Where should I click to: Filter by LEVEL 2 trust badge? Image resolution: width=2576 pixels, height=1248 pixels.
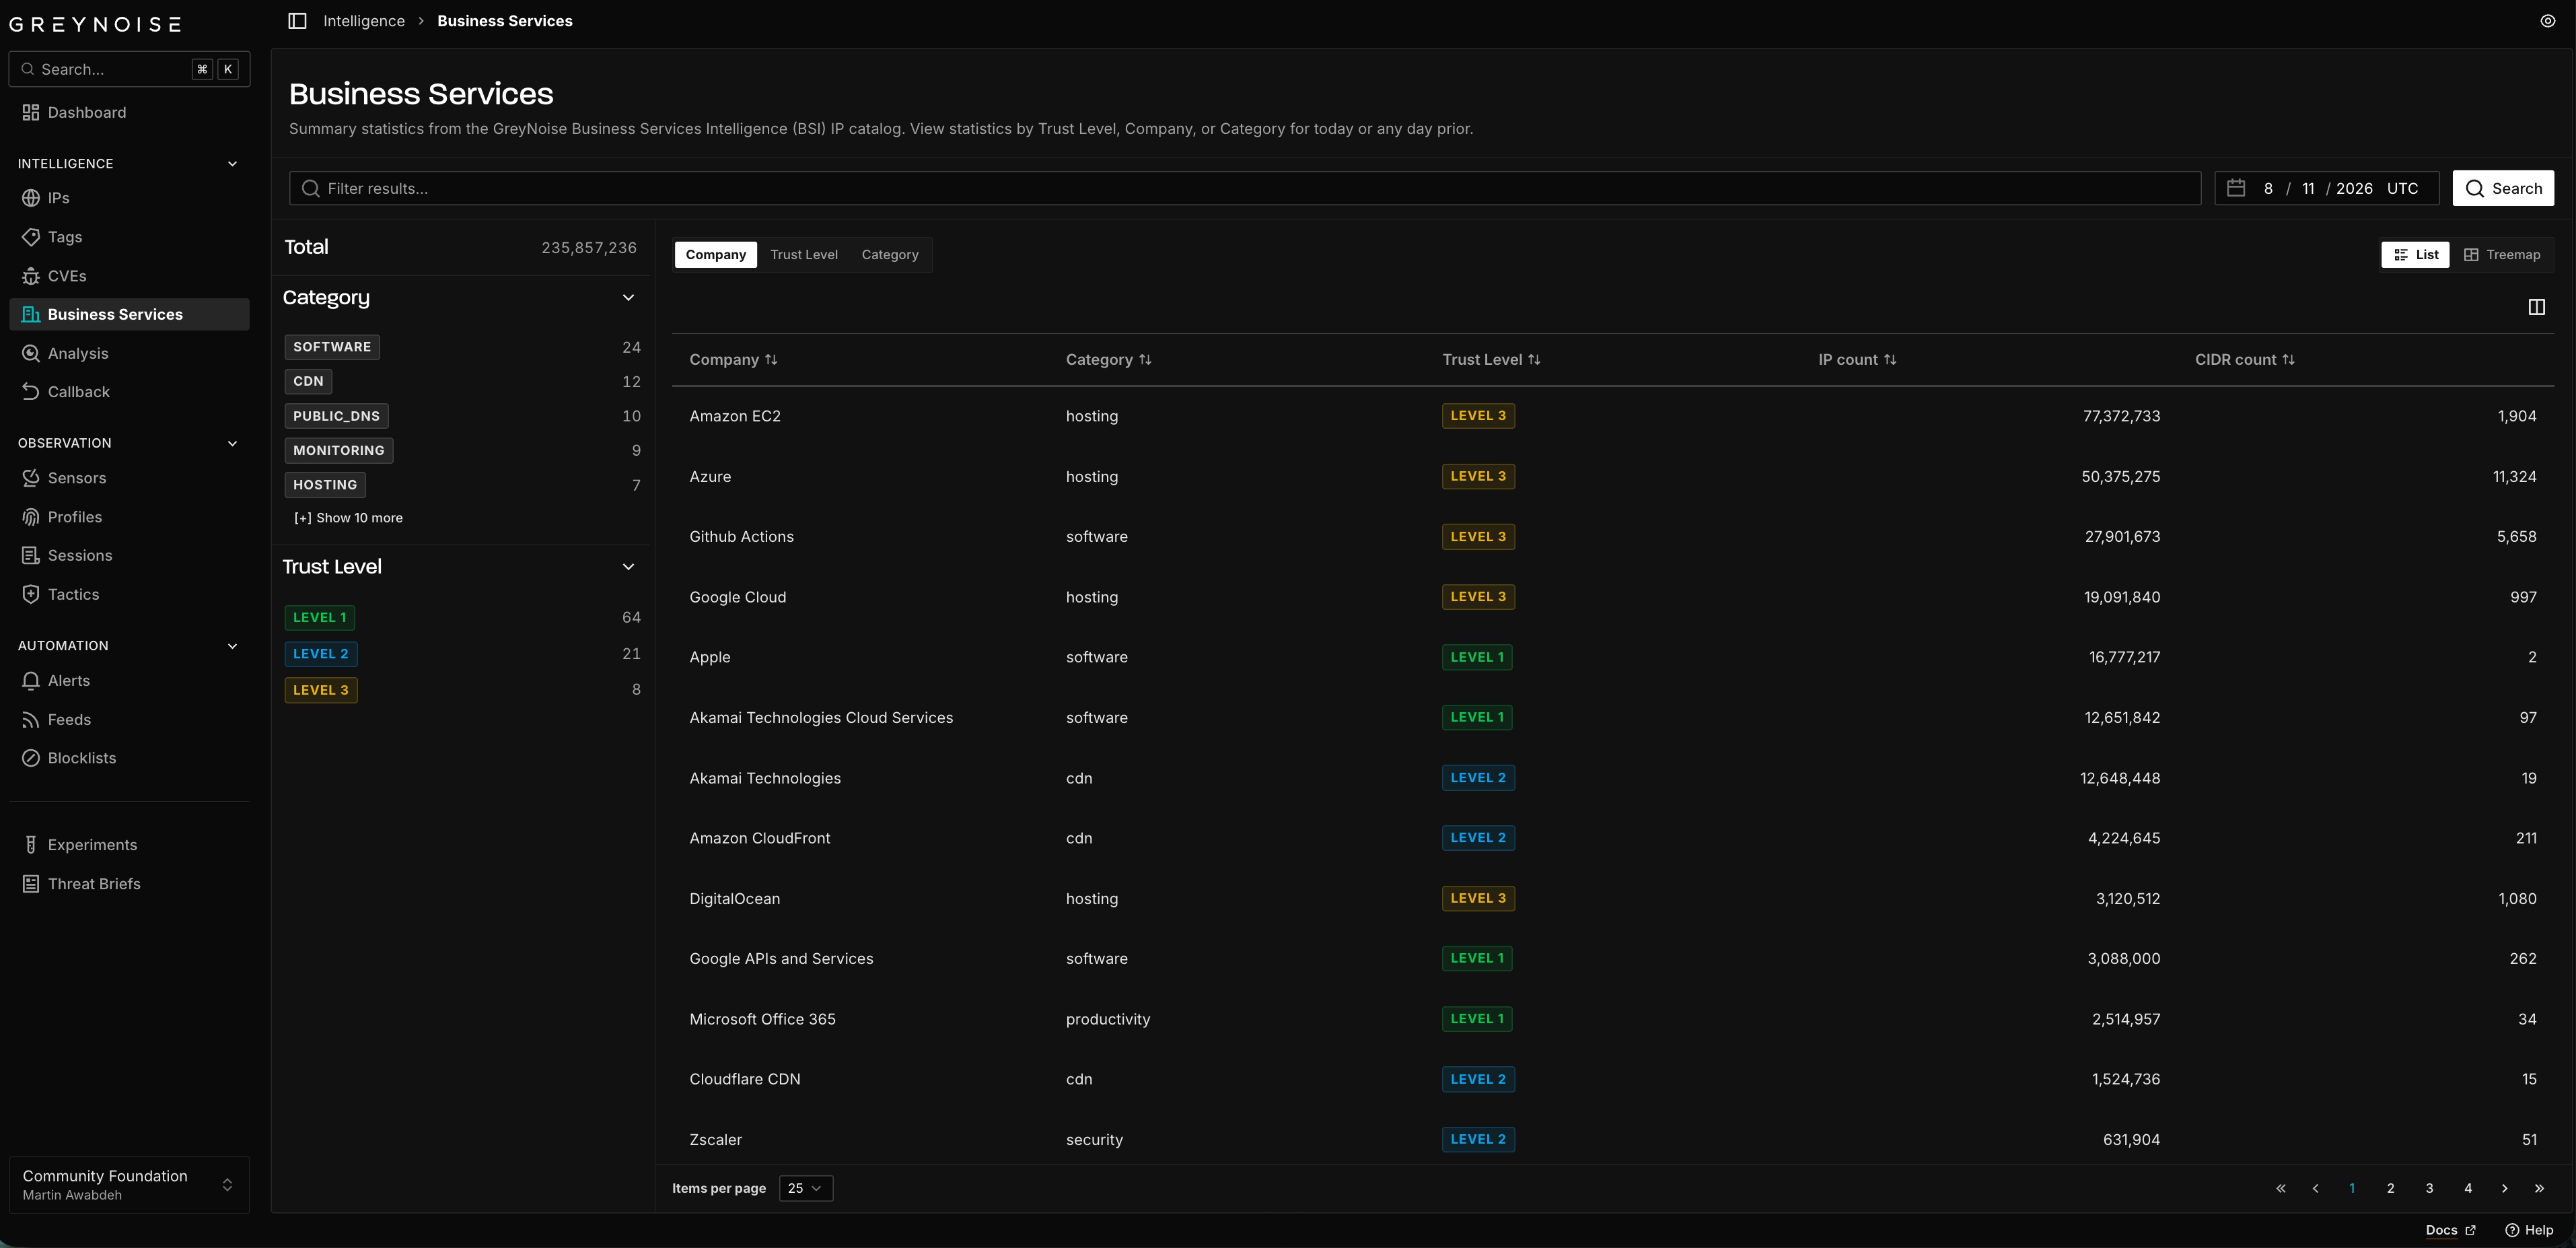(321, 654)
